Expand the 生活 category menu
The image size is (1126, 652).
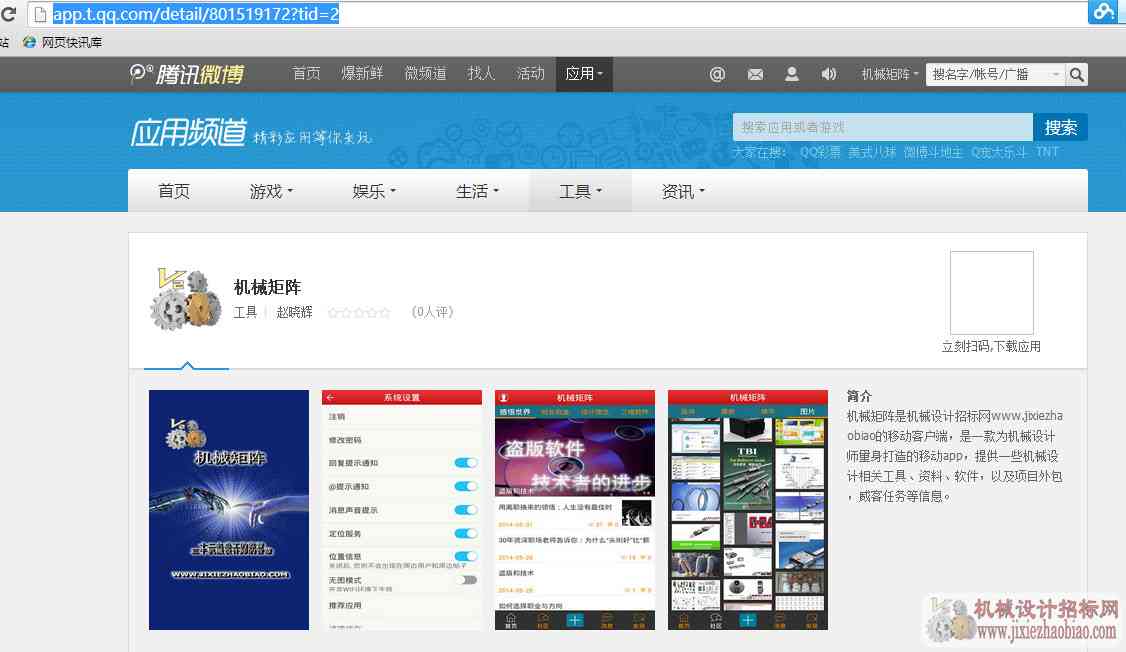pos(477,191)
